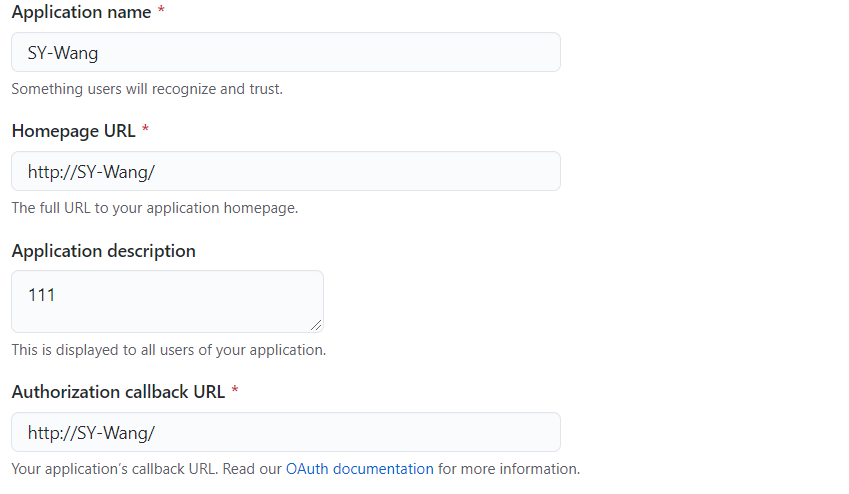Click into the Application description textarea
This screenshot has height=494, width=849.
click(167, 302)
